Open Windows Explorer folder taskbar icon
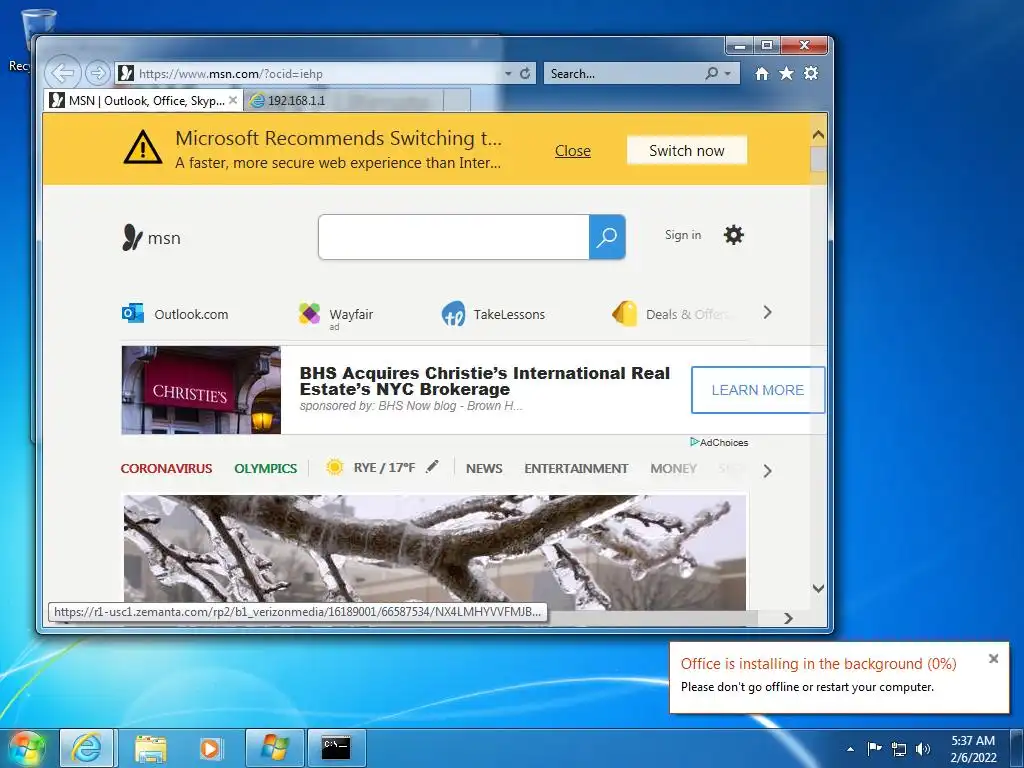This screenshot has width=1024, height=768. point(150,748)
